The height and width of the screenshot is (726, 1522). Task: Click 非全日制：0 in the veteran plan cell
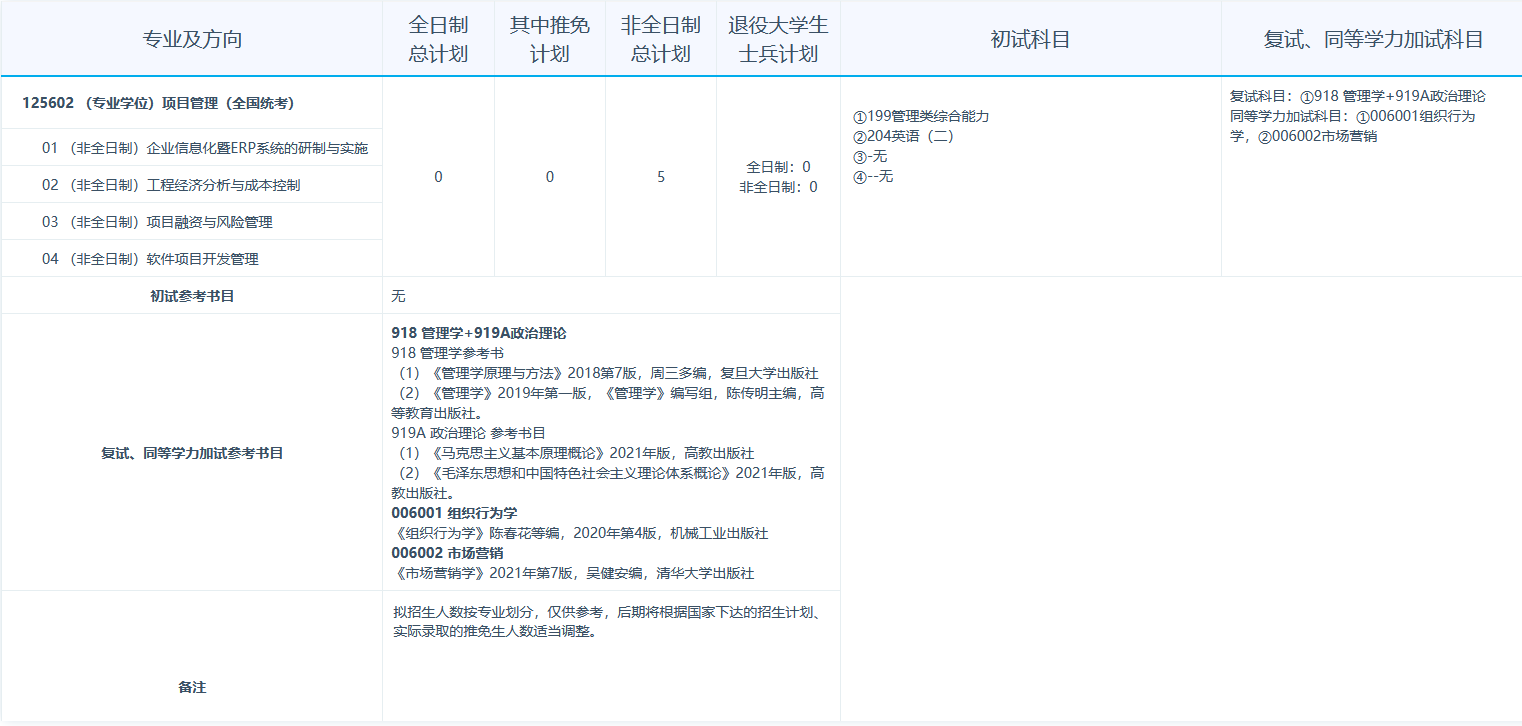778,187
